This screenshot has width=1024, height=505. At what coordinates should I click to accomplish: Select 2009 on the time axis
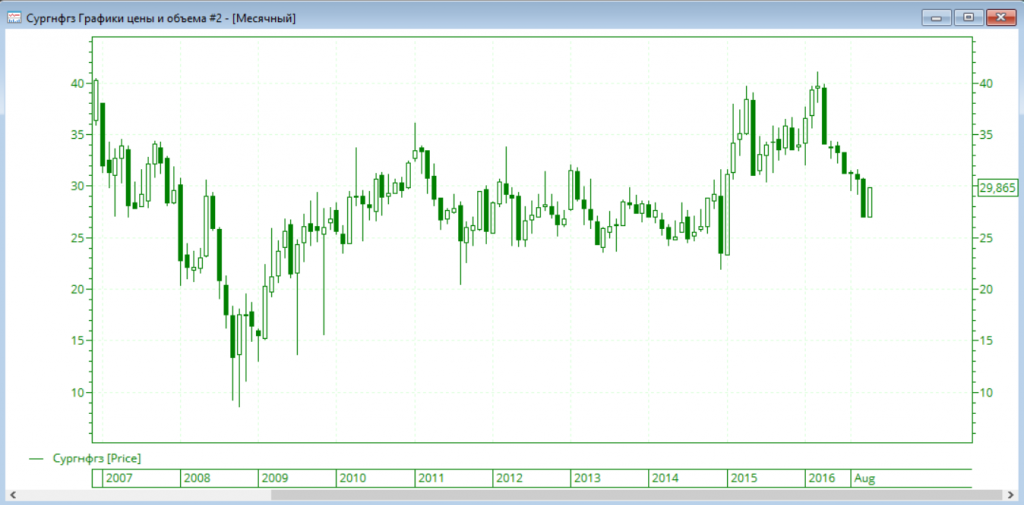[x=275, y=478]
